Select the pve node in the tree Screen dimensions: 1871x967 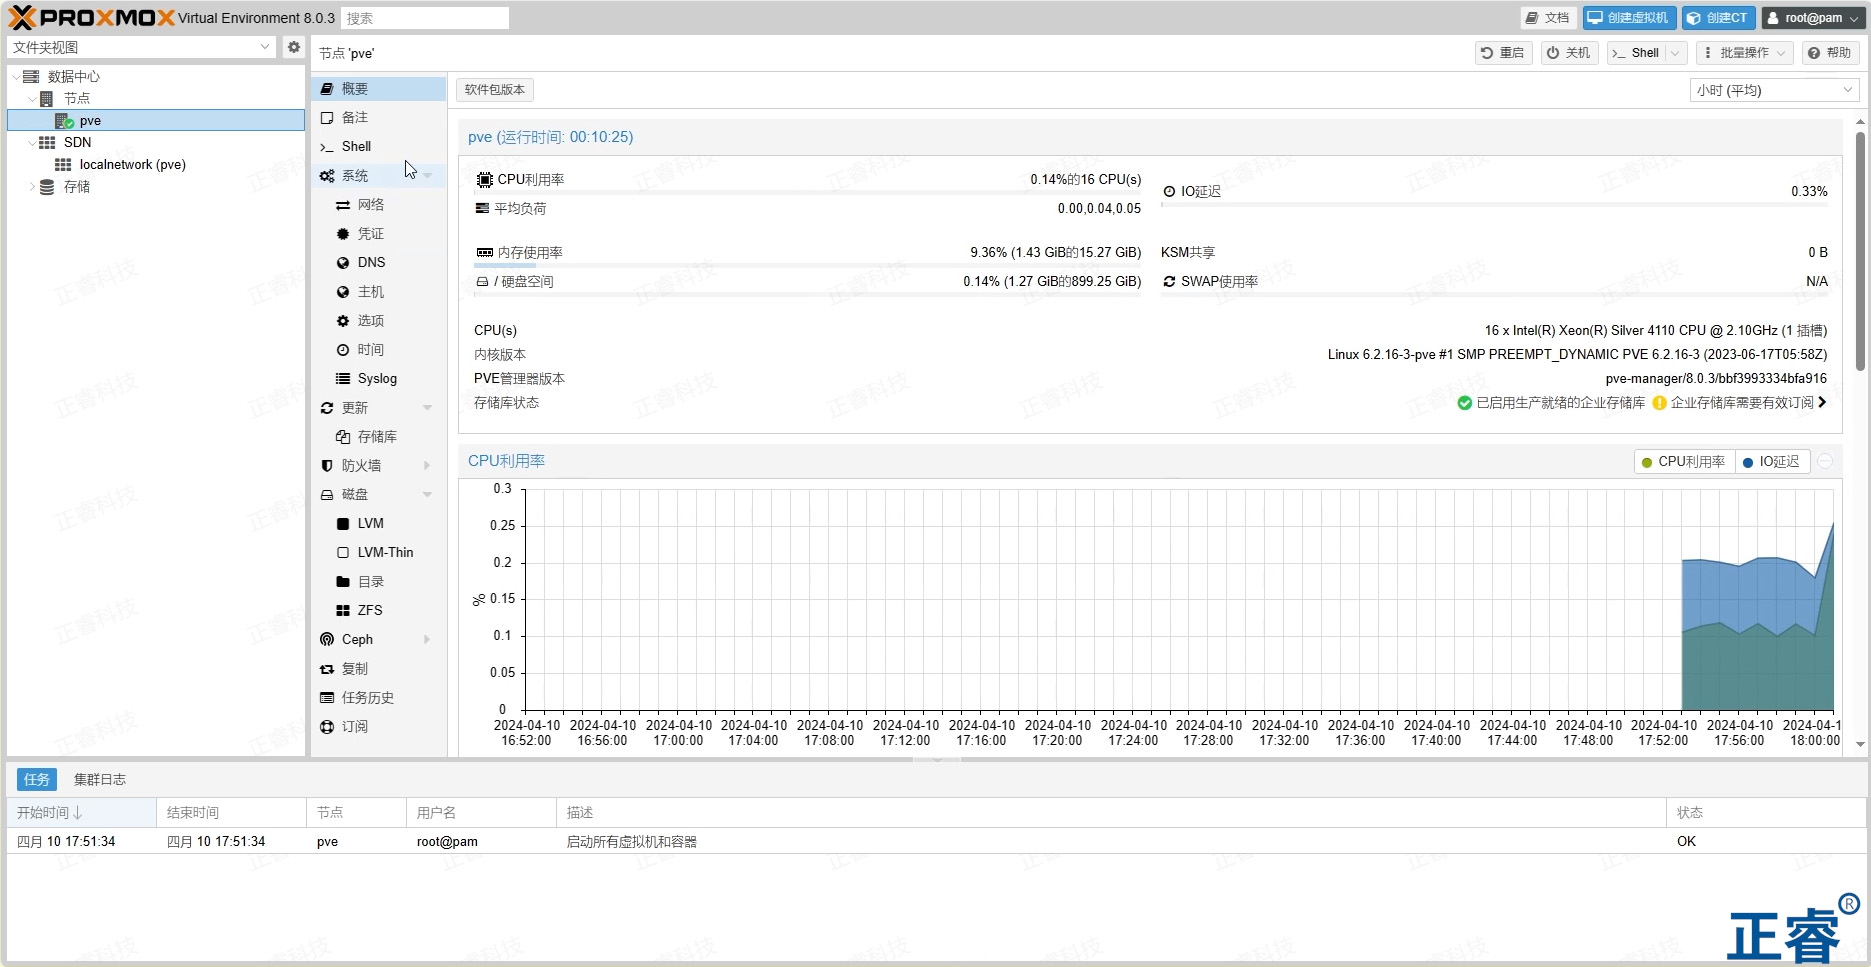point(156,120)
